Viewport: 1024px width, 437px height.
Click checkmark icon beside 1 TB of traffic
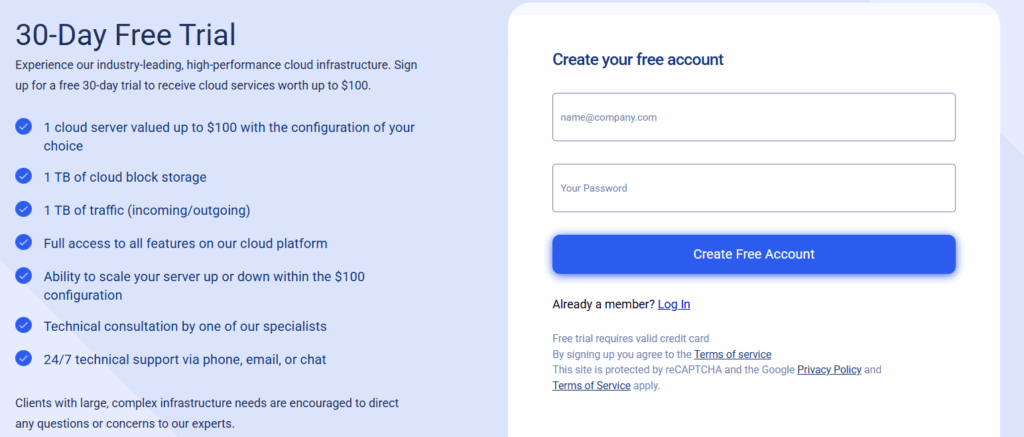tap(24, 209)
